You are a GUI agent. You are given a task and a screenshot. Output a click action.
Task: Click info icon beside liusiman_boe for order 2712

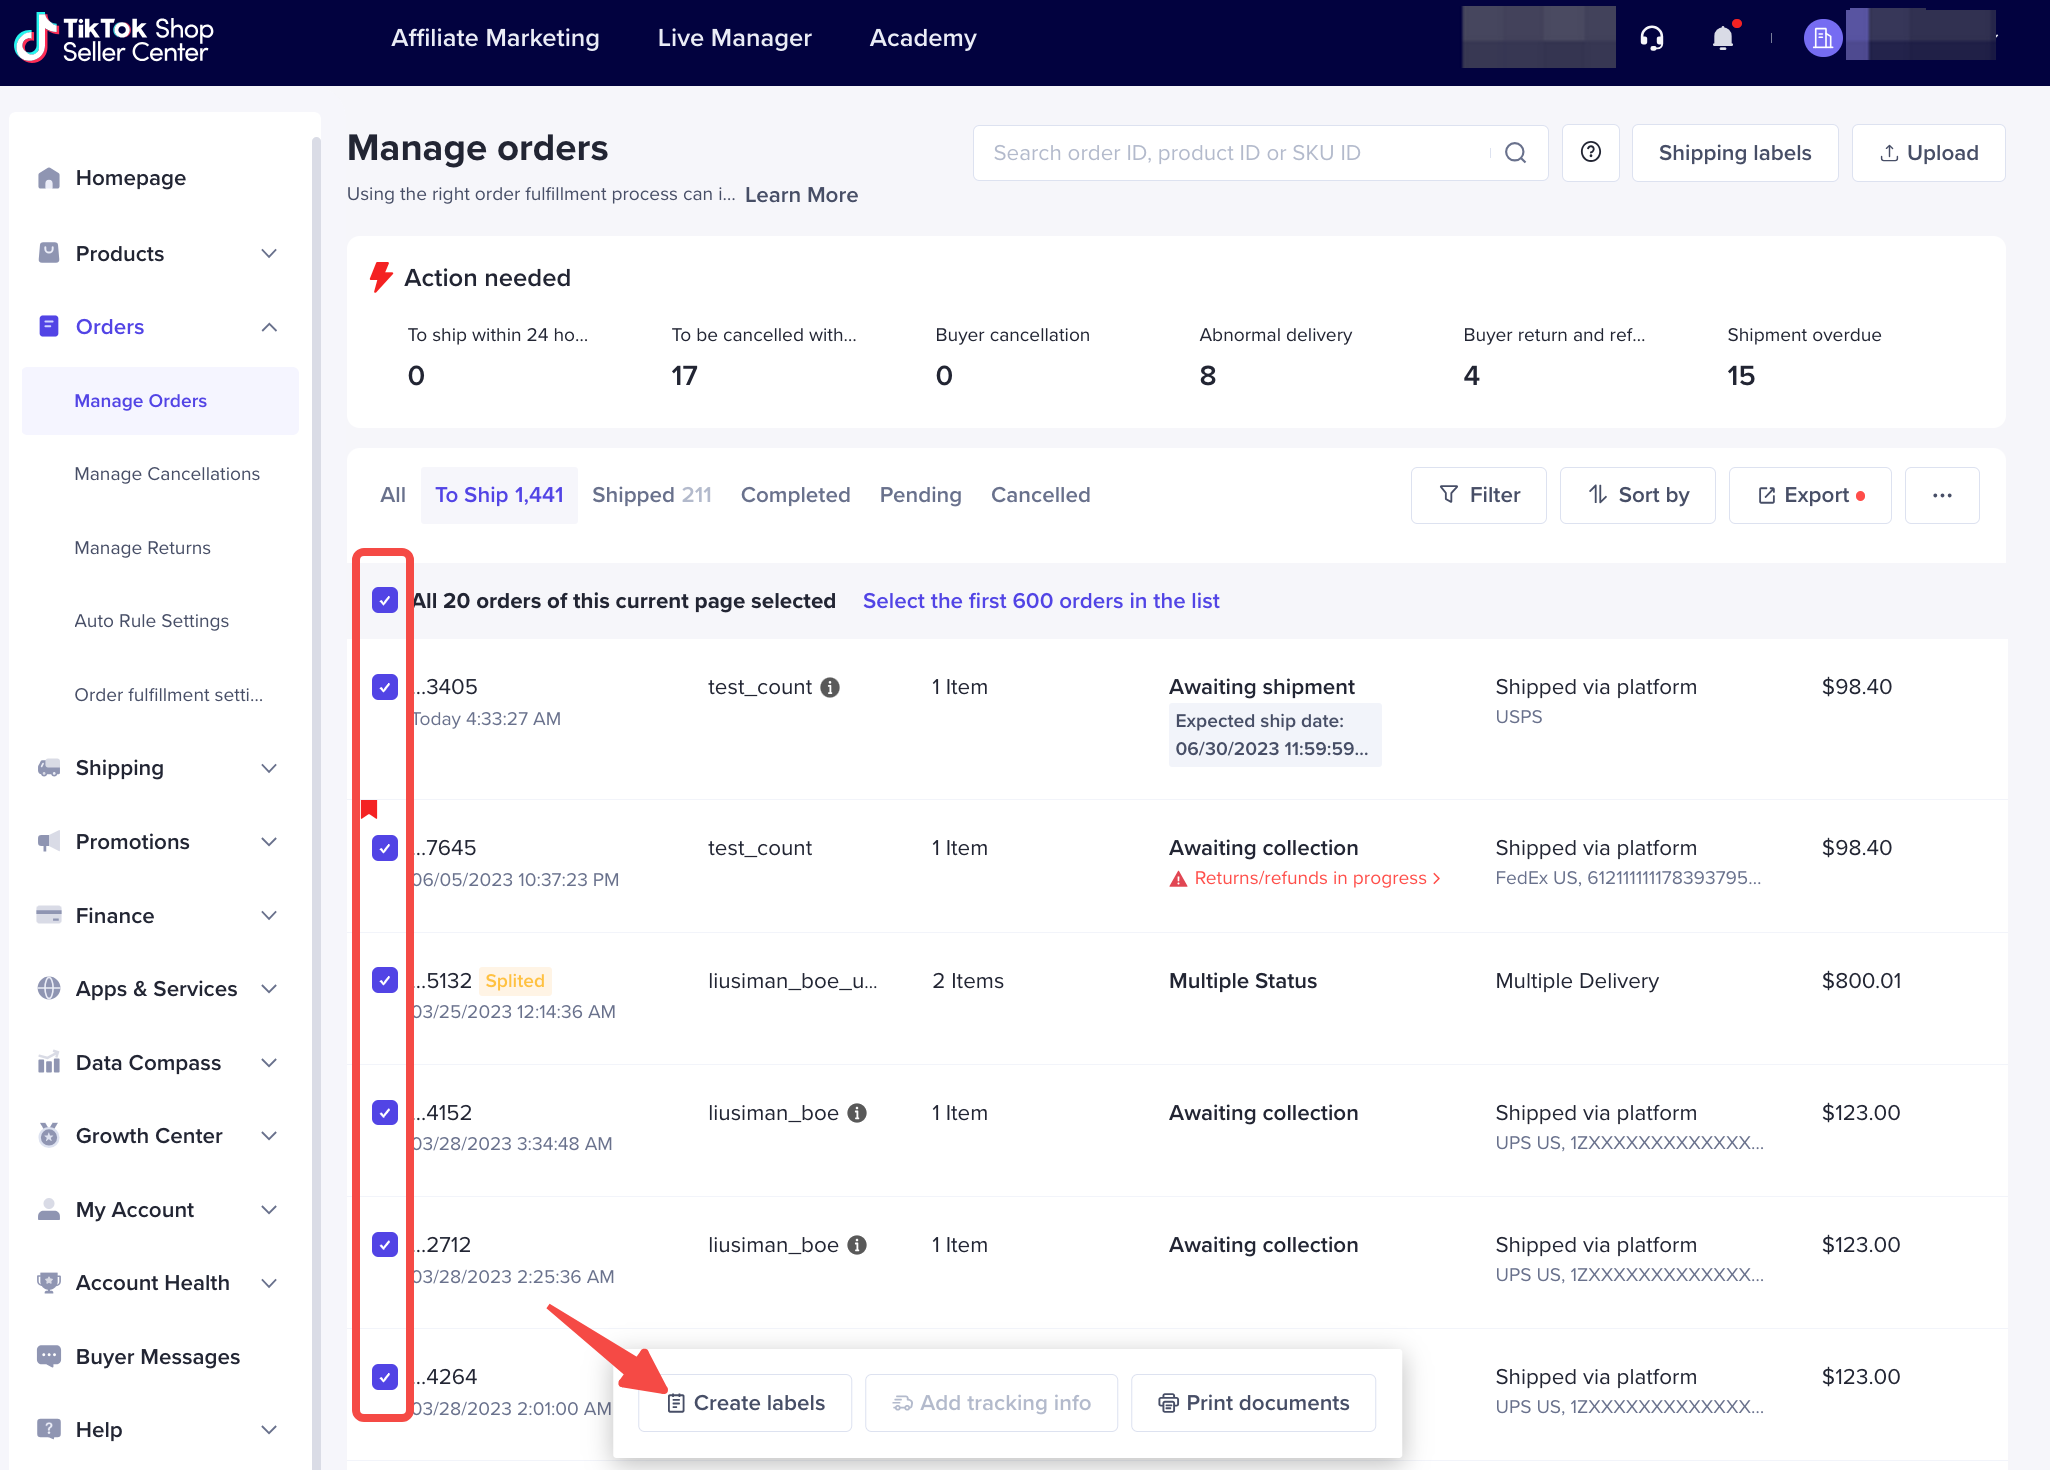(x=857, y=1245)
